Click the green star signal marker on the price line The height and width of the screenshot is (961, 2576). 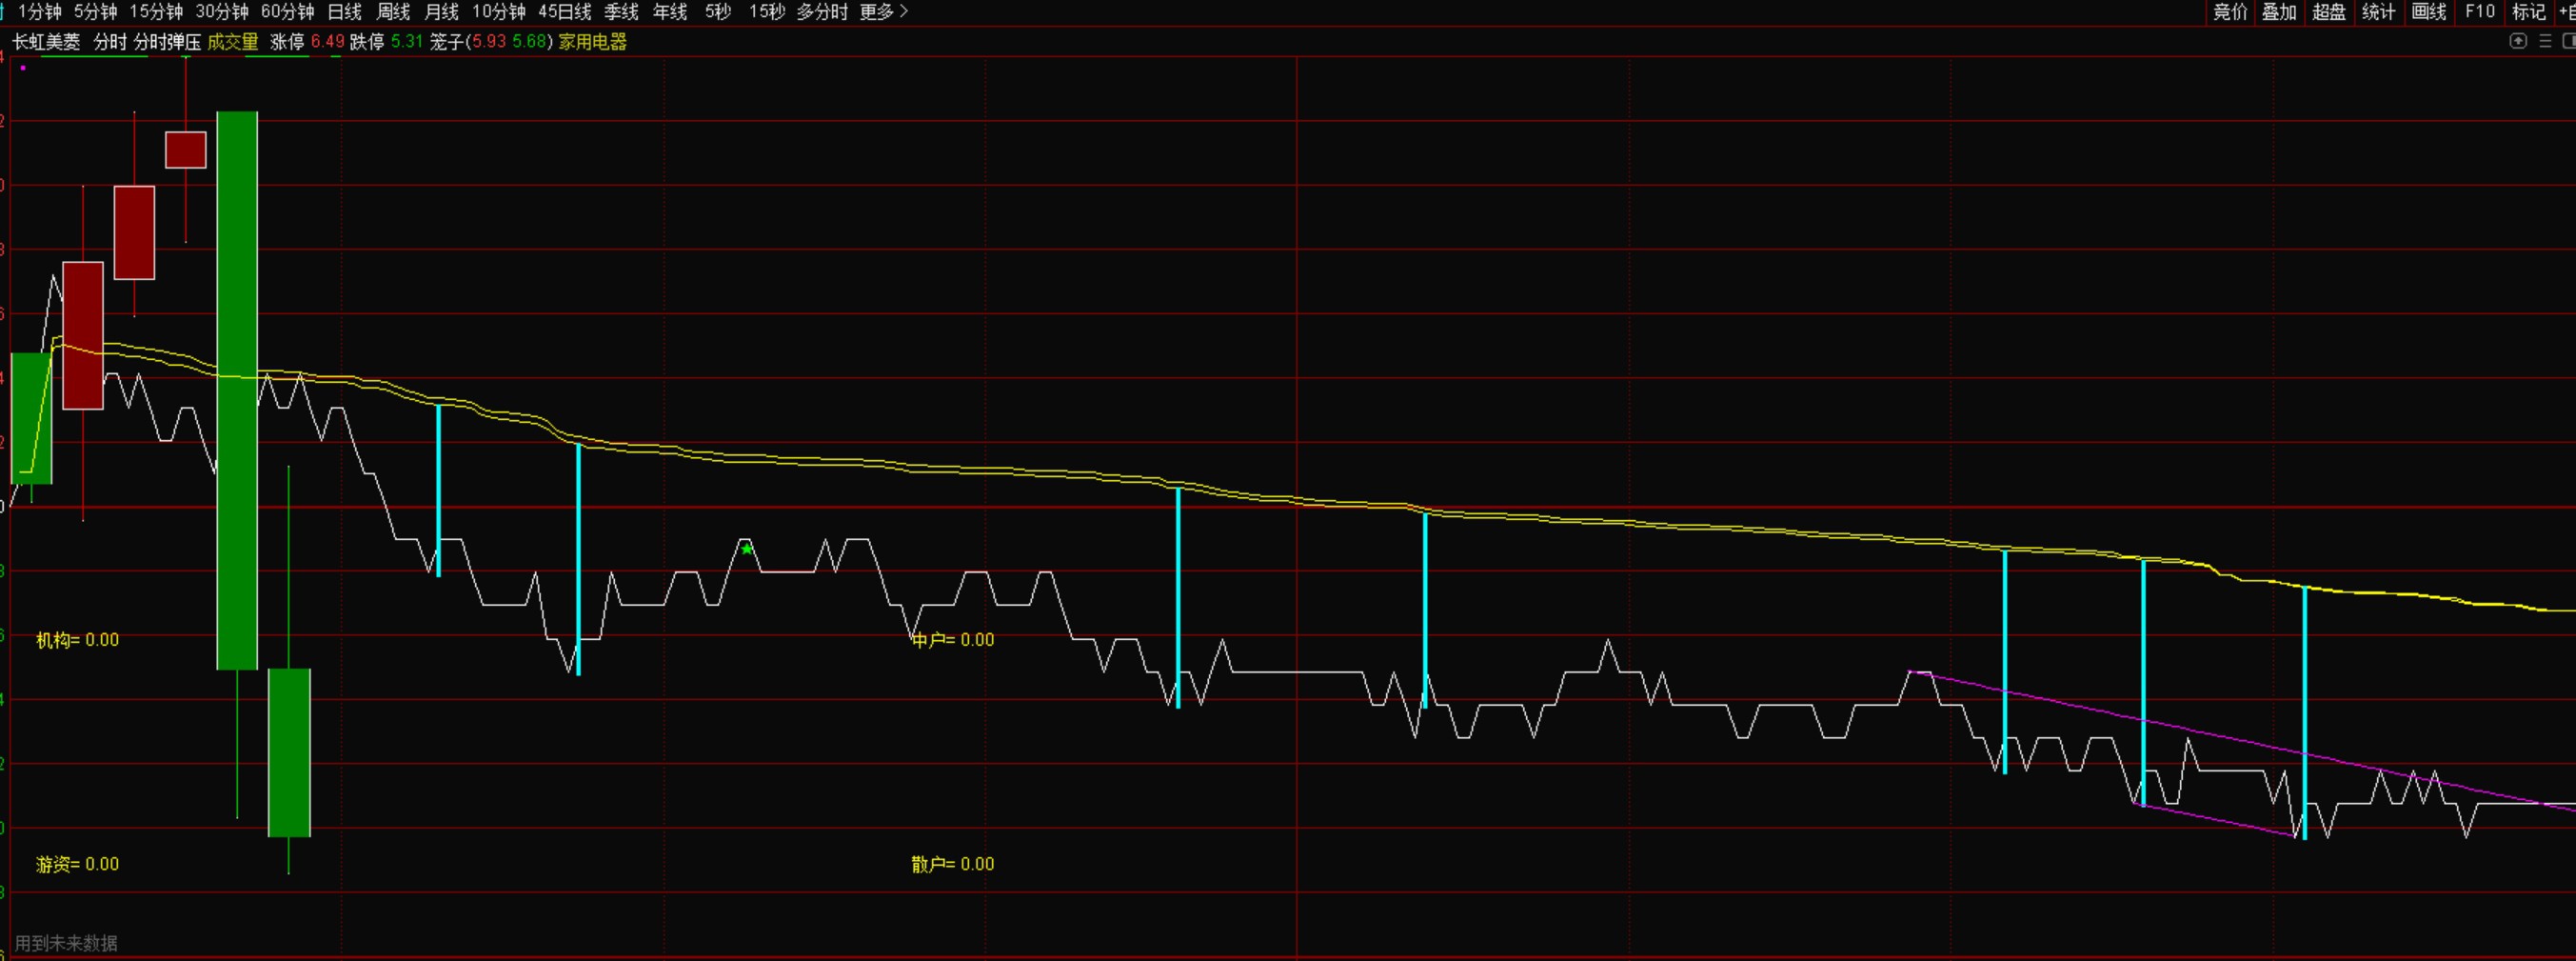pos(747,548)
